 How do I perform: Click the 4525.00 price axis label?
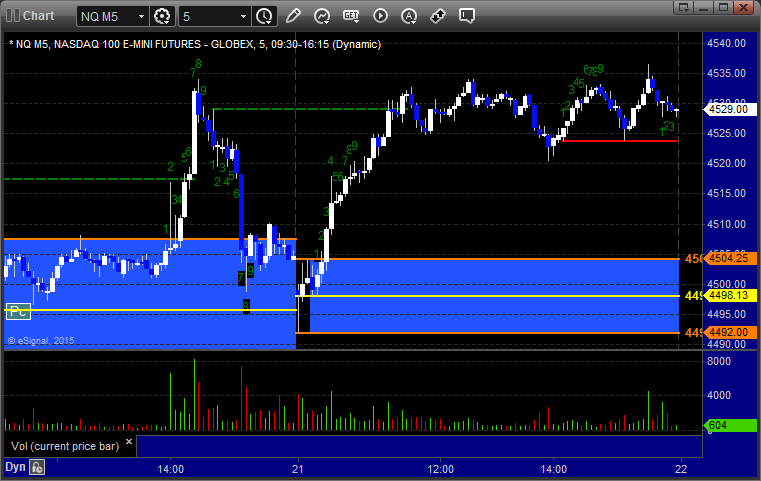[727, 133]
